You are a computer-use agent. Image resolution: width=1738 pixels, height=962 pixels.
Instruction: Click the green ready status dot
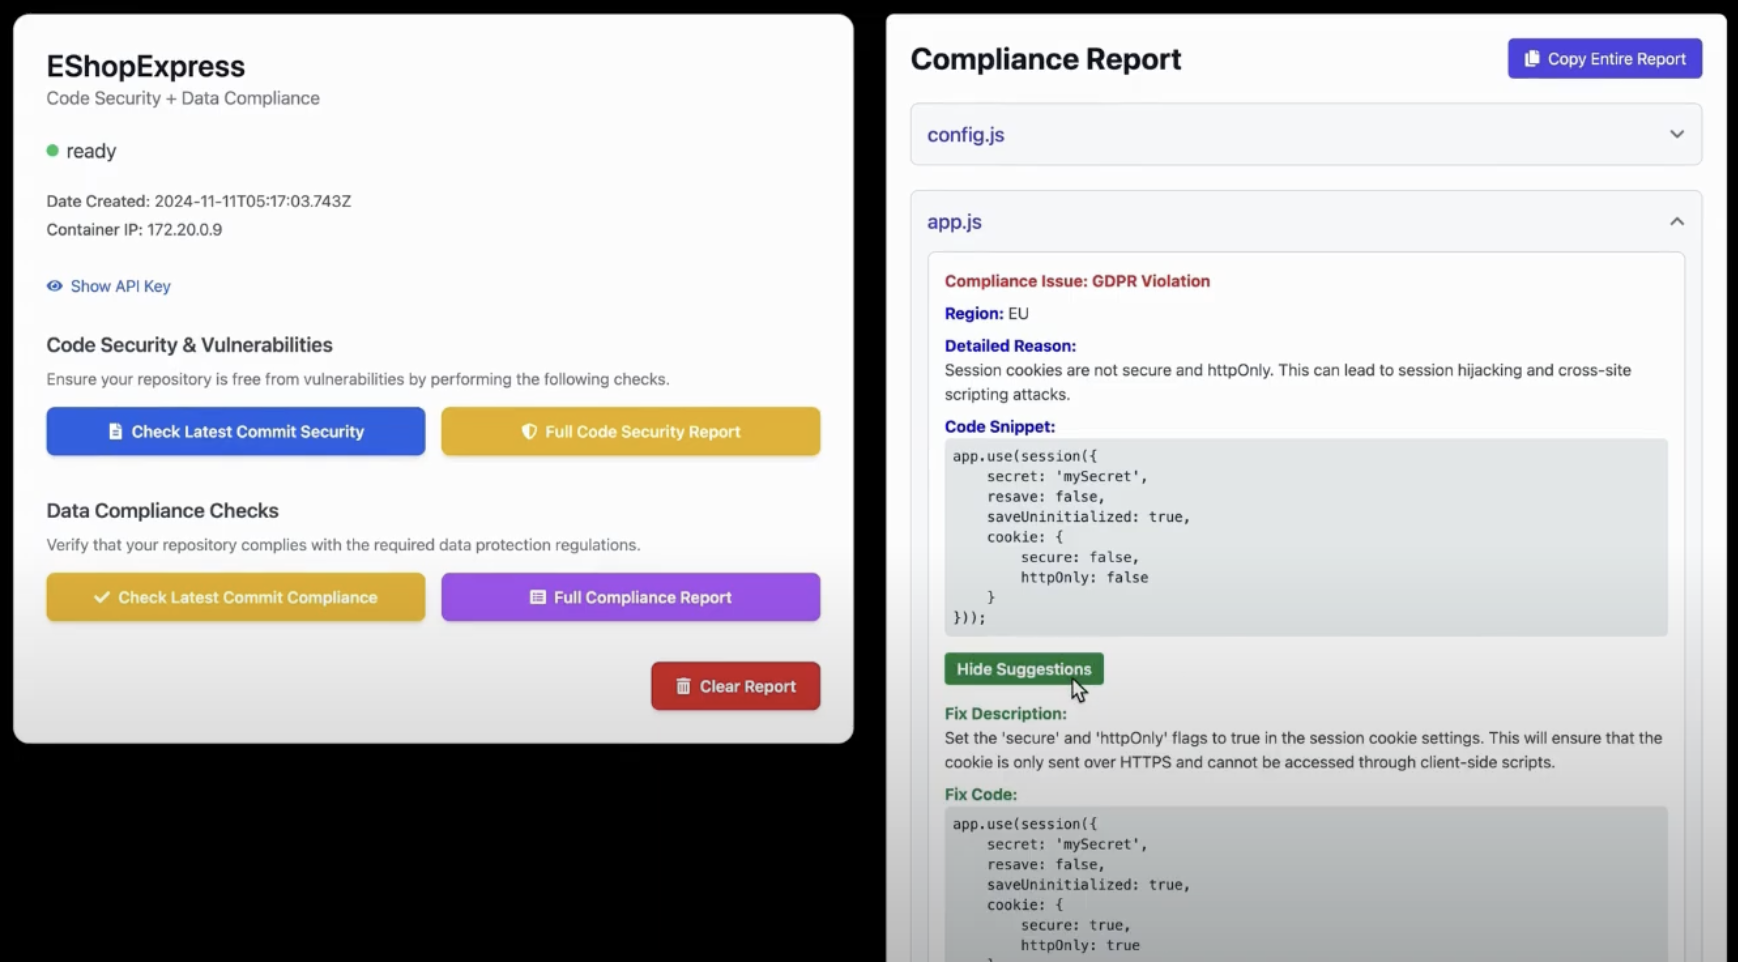(52, 151)
